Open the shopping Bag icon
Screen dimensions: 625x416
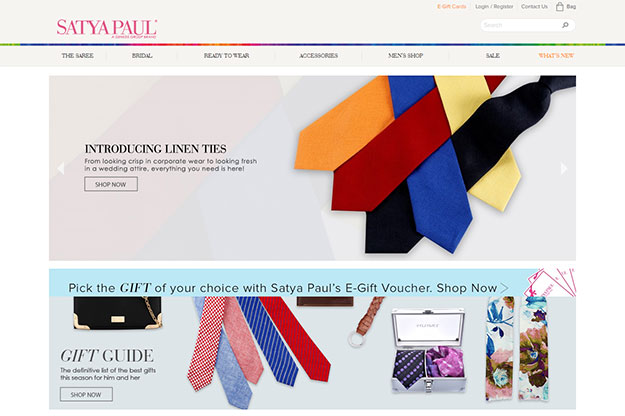560,6
